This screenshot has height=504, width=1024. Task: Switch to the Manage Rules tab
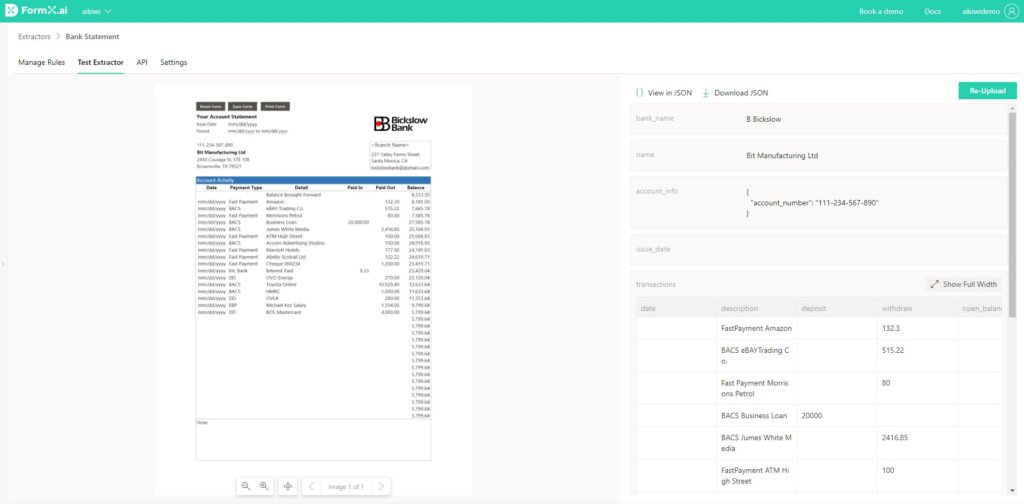tap(41, 63)
